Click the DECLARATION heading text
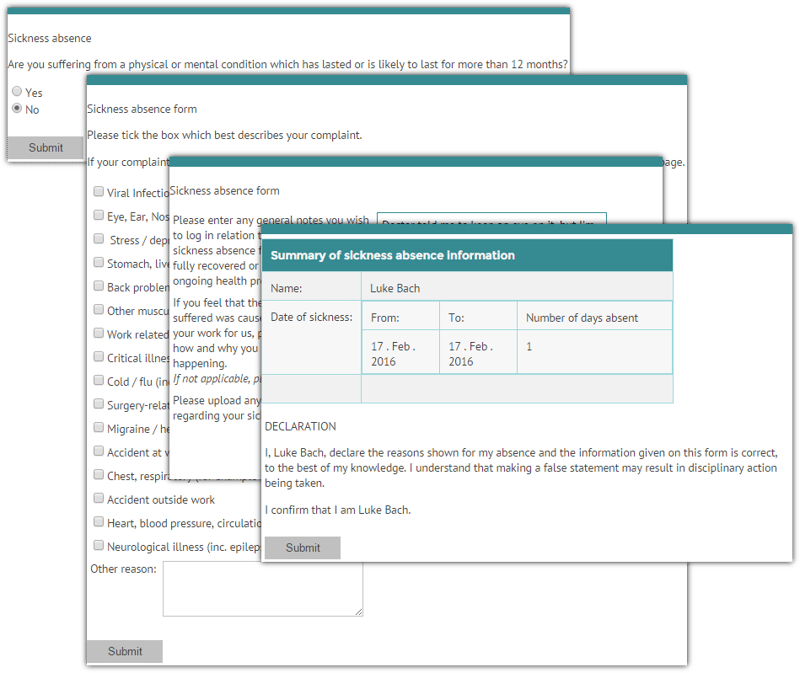This screenshot has width=800, height=673. (300, 427)
